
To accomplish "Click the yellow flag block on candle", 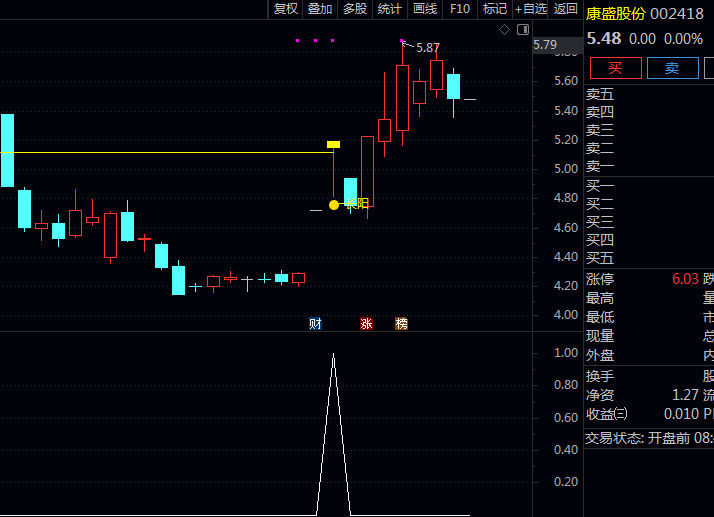I will pyautogui.click(x=333, y=144).
